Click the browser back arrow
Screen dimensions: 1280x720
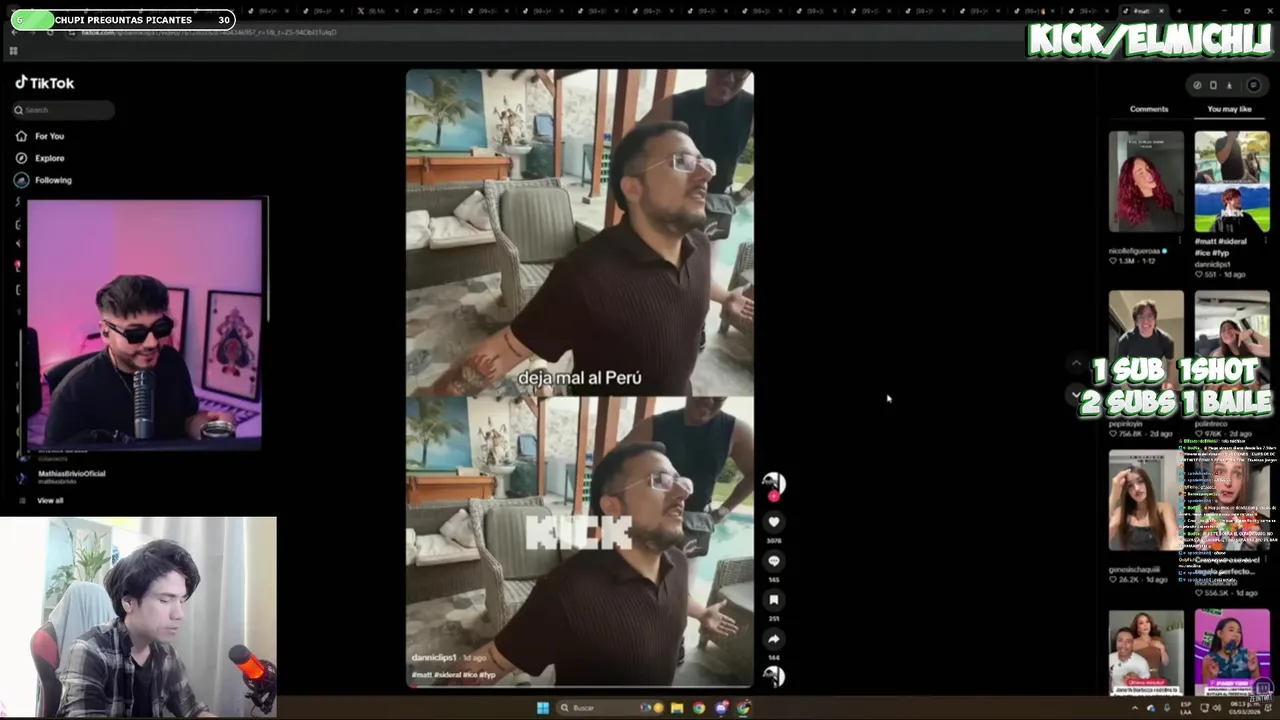click(x=13, y=32)
